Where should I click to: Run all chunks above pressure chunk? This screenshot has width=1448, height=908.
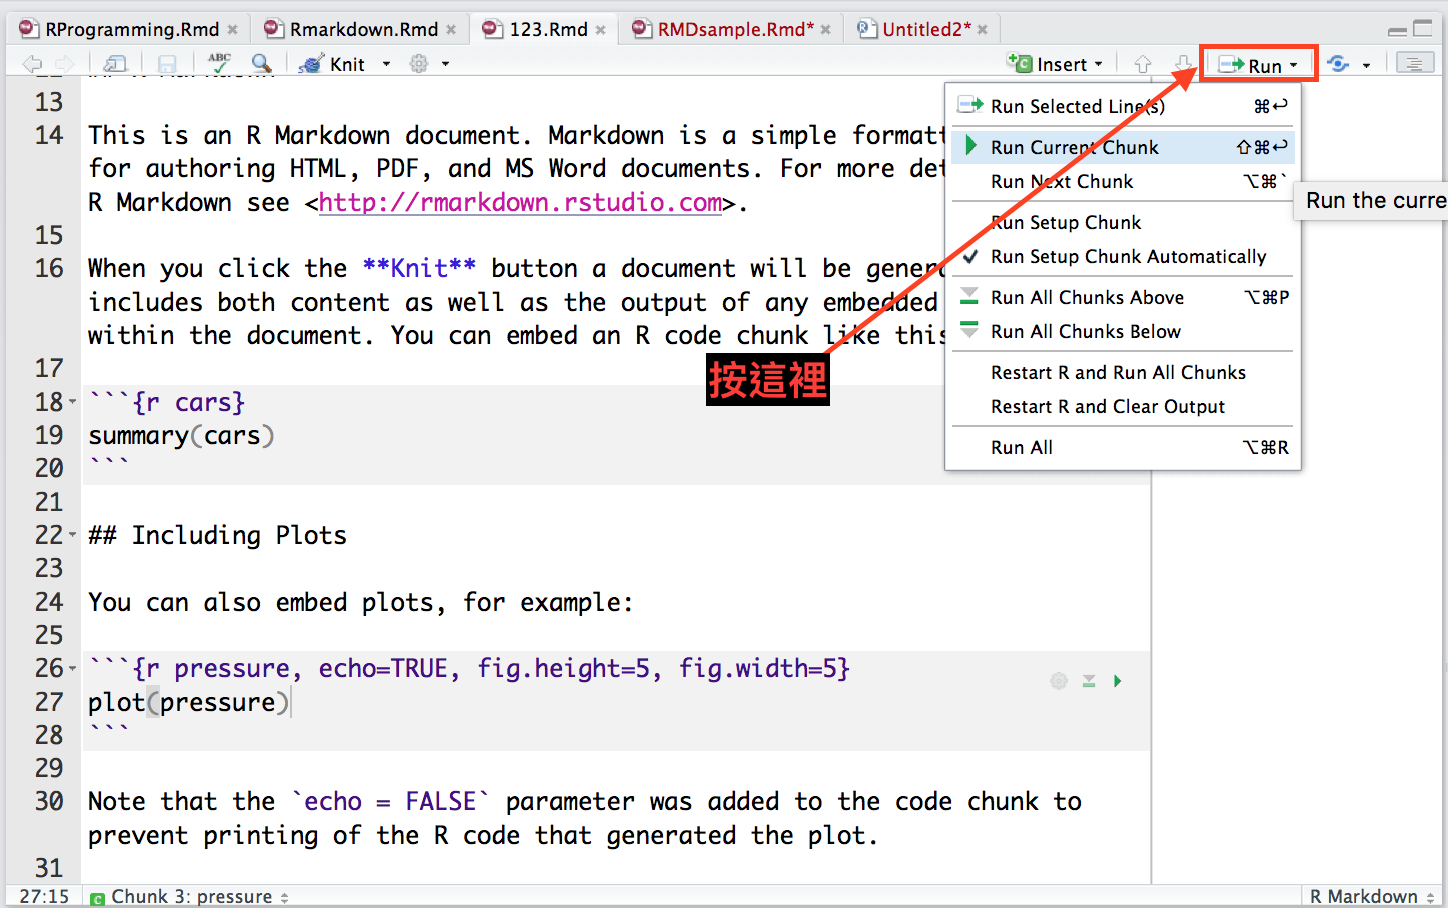tap(1089, 681)
